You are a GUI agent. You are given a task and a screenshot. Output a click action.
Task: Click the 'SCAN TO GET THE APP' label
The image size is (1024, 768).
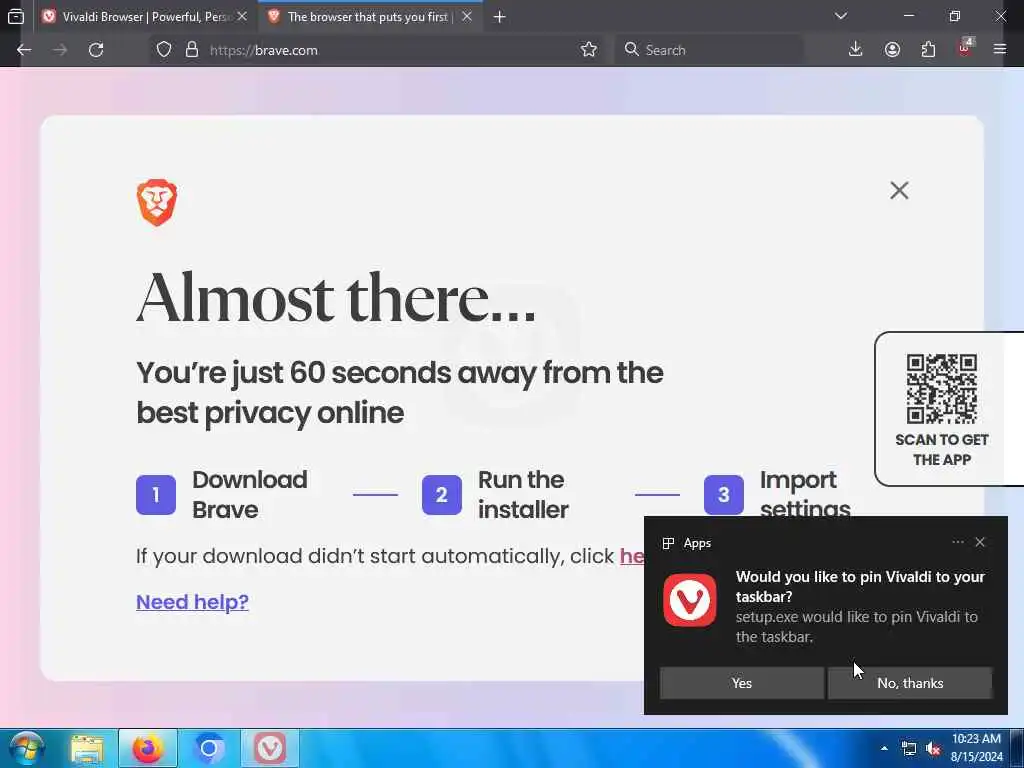tap(942, 449)
